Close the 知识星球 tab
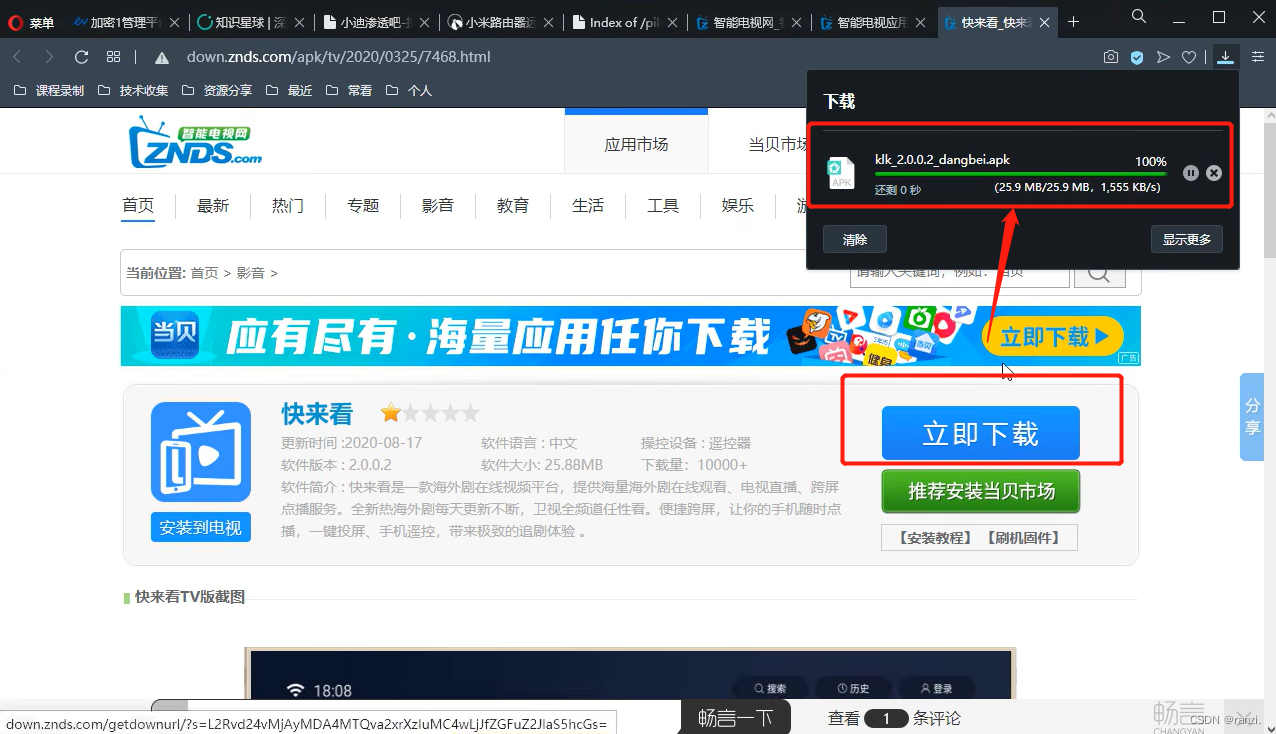 tap(297, 22)
